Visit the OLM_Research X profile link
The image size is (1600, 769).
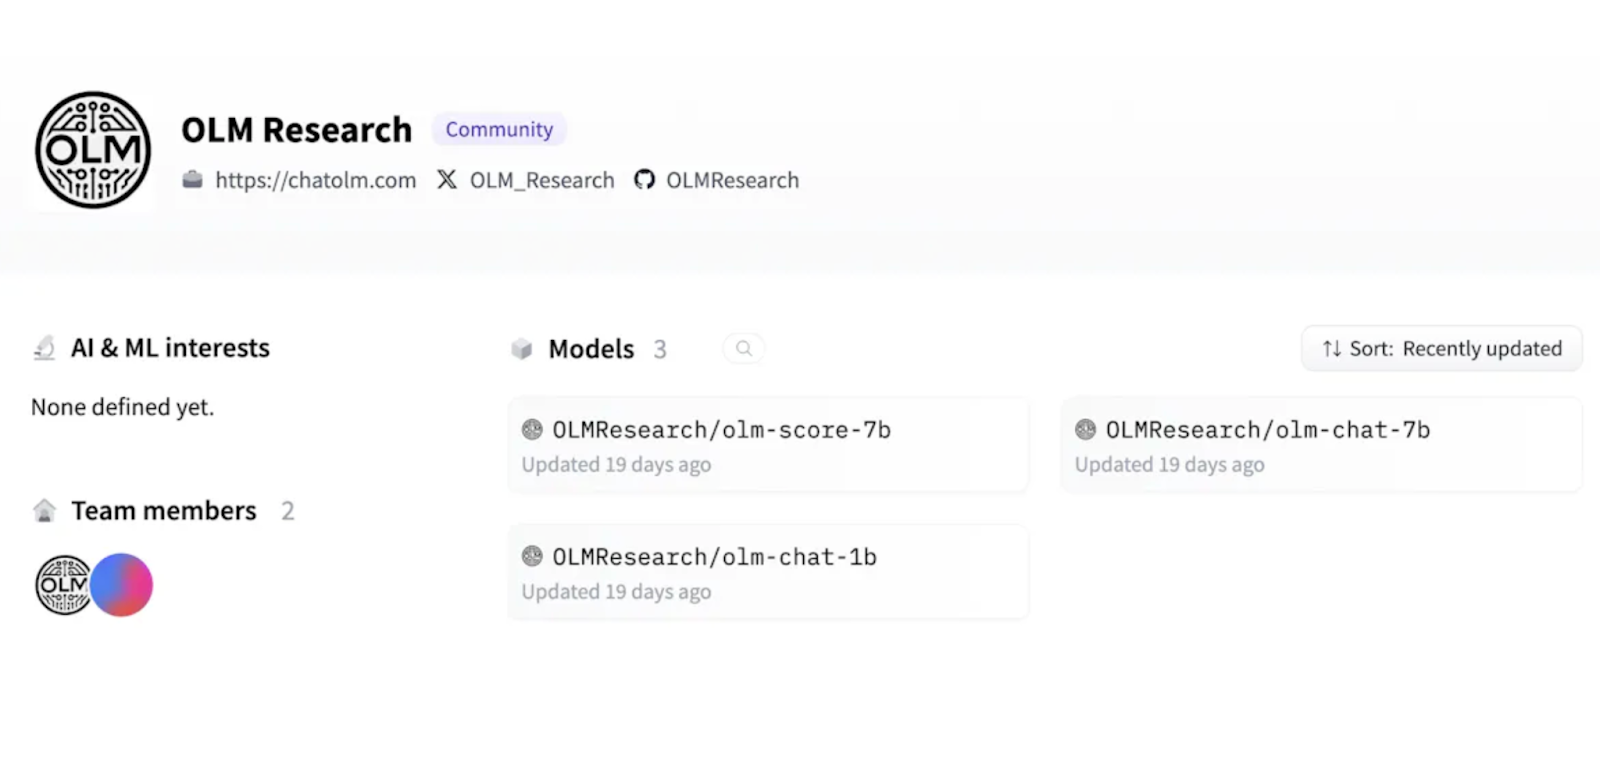click(542, 180)
